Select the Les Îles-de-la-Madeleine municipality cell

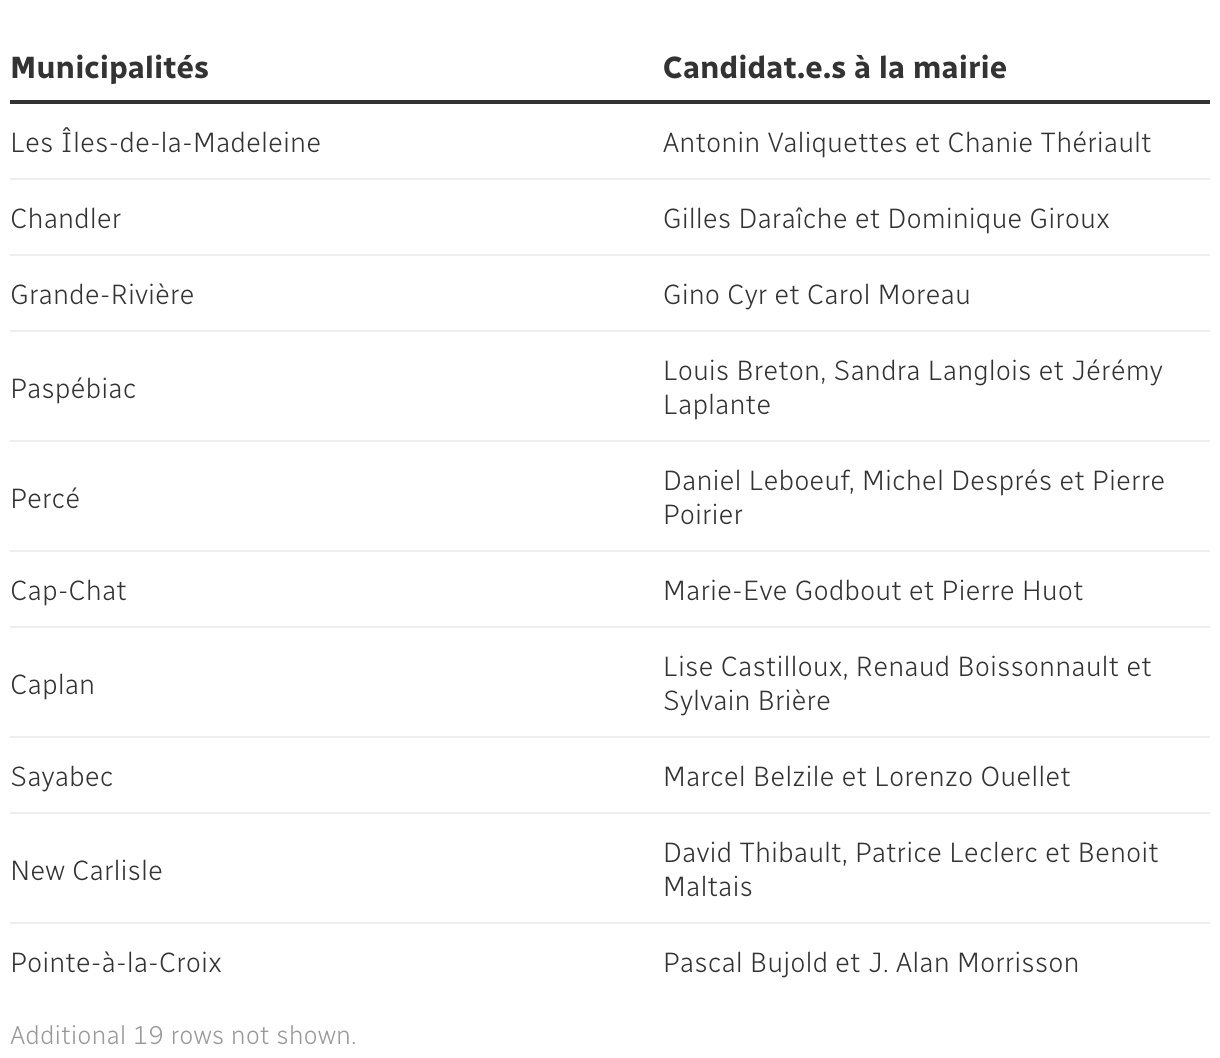[x=166, y=143]
